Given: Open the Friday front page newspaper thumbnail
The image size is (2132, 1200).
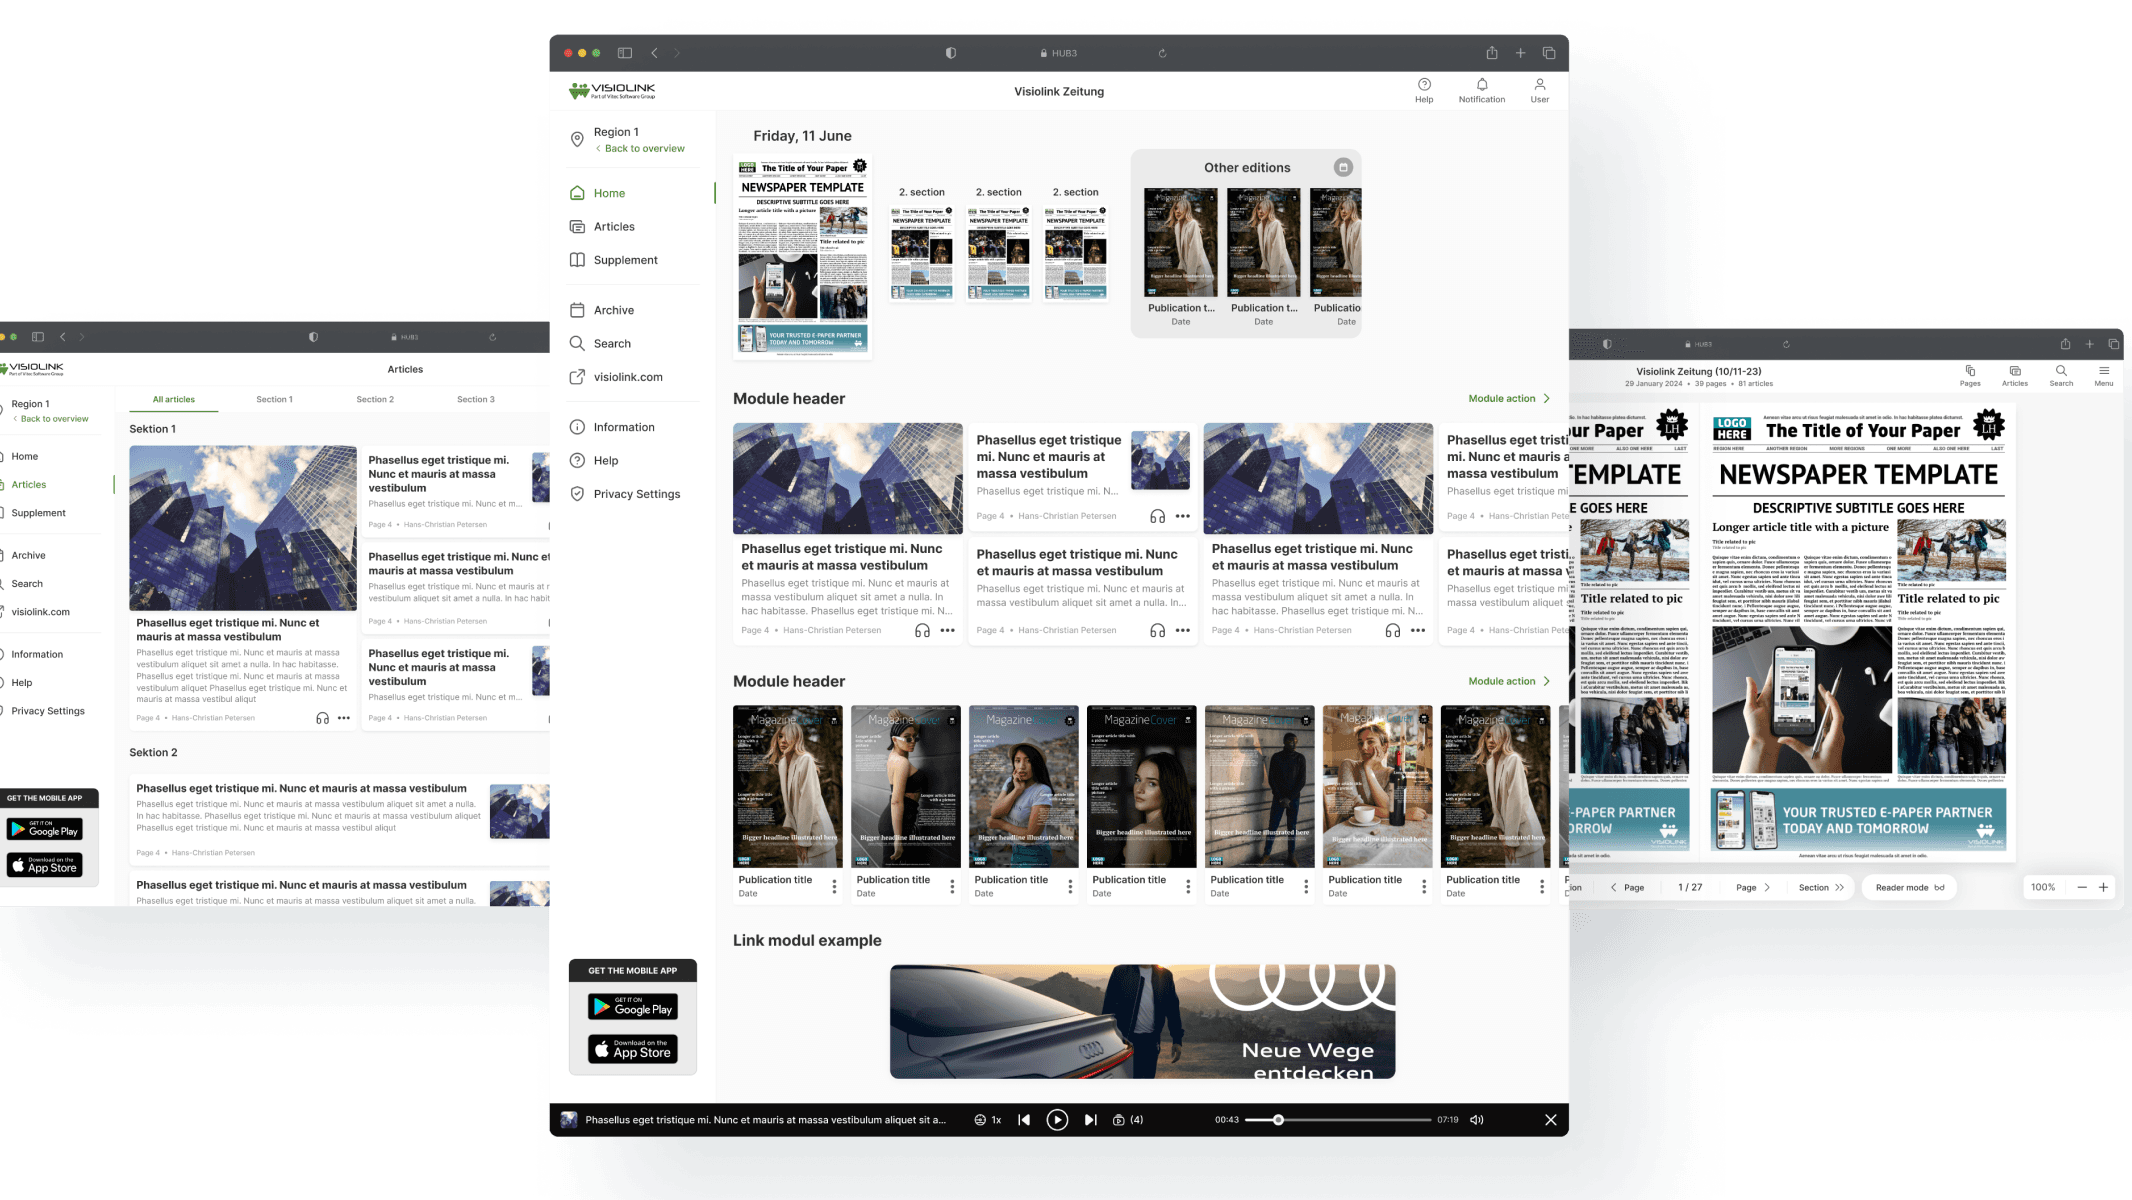Looking at the screenshot, I should [802, 257].
